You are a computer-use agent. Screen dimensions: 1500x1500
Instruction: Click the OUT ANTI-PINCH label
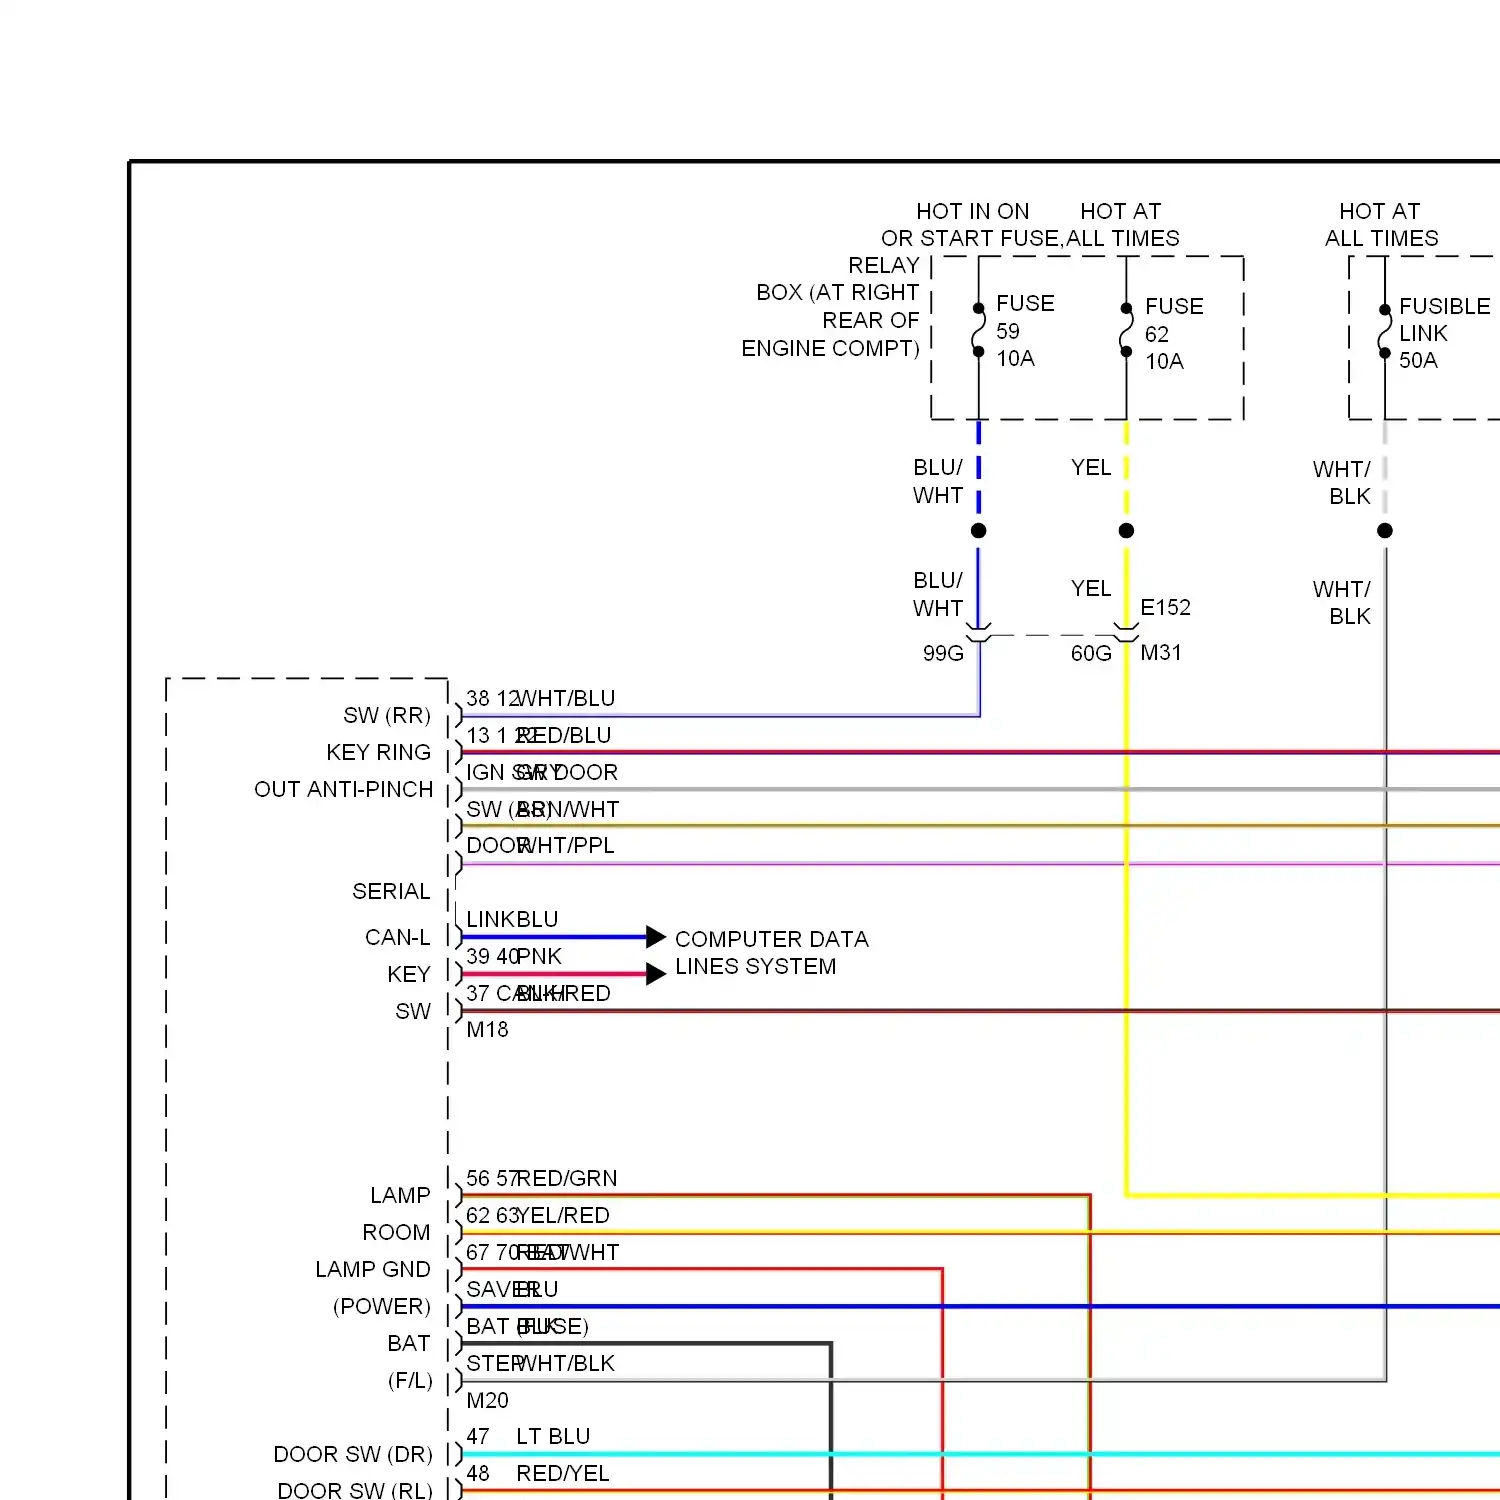coord(343,790)
